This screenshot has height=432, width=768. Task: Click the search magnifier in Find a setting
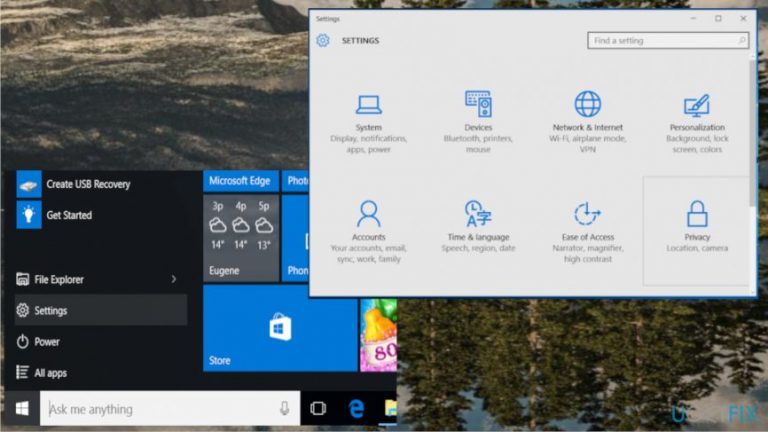tap(742, 40)
